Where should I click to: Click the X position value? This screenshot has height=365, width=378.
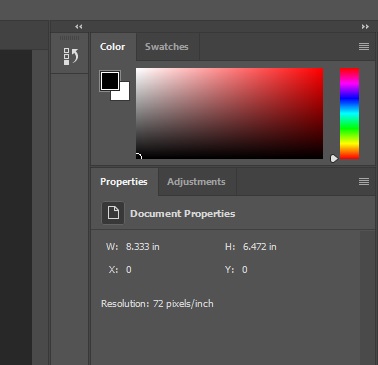point(129,270)
